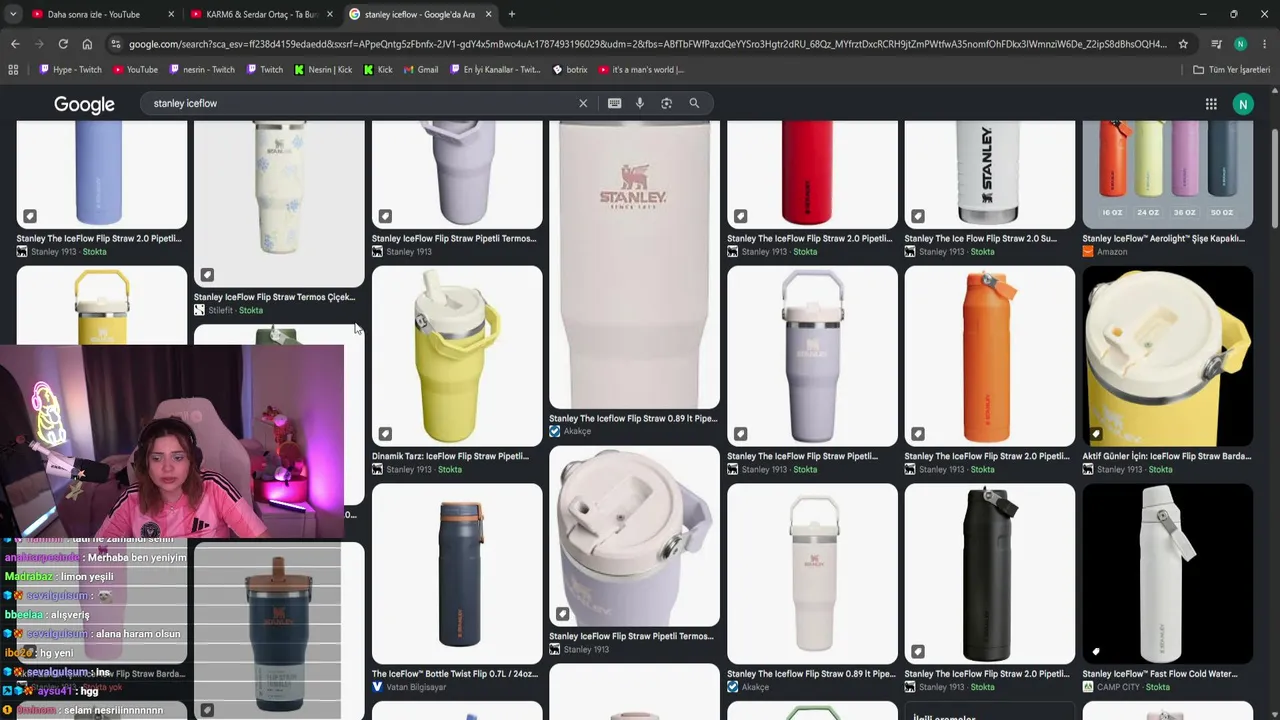
Task: Open the 'it's a man's world' bookmark
Action: click(641, 70)
